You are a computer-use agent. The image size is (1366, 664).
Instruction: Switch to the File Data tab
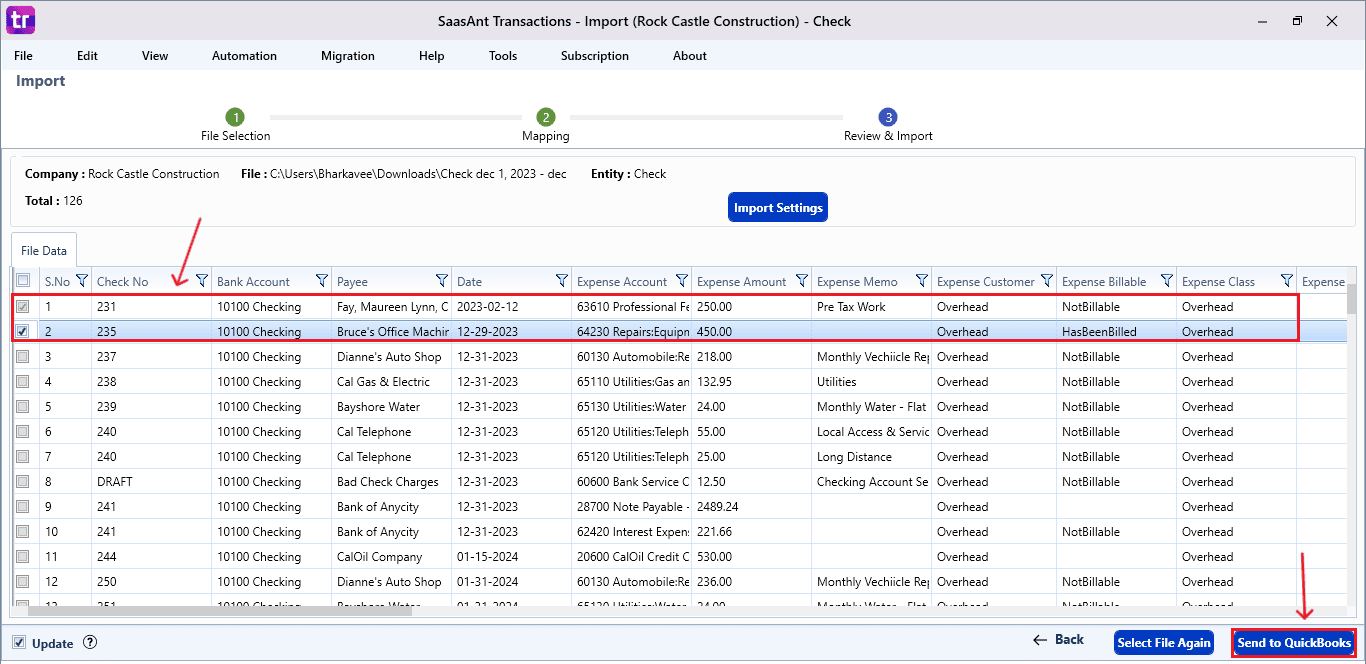coord(44,251)
